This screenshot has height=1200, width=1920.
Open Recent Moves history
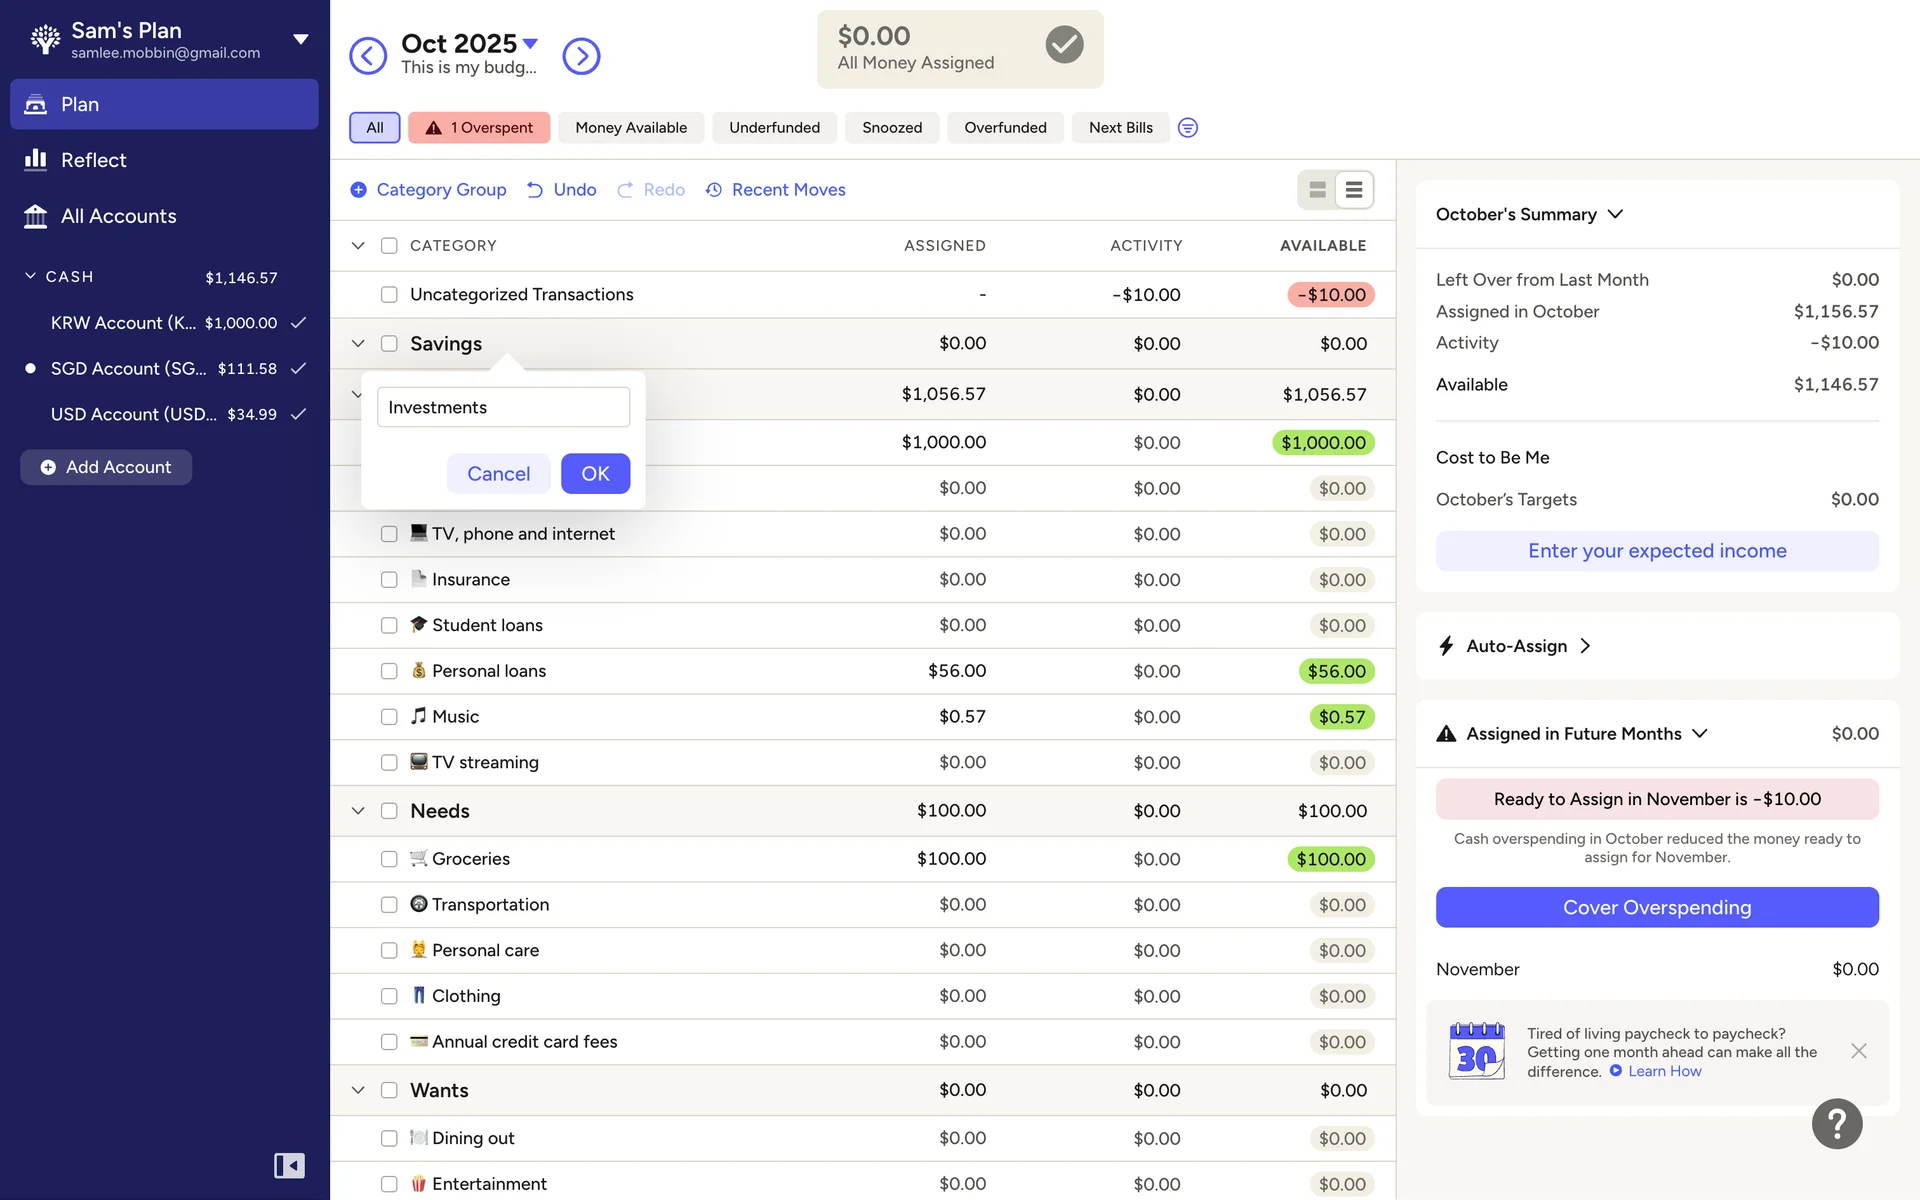click(775, 190)
